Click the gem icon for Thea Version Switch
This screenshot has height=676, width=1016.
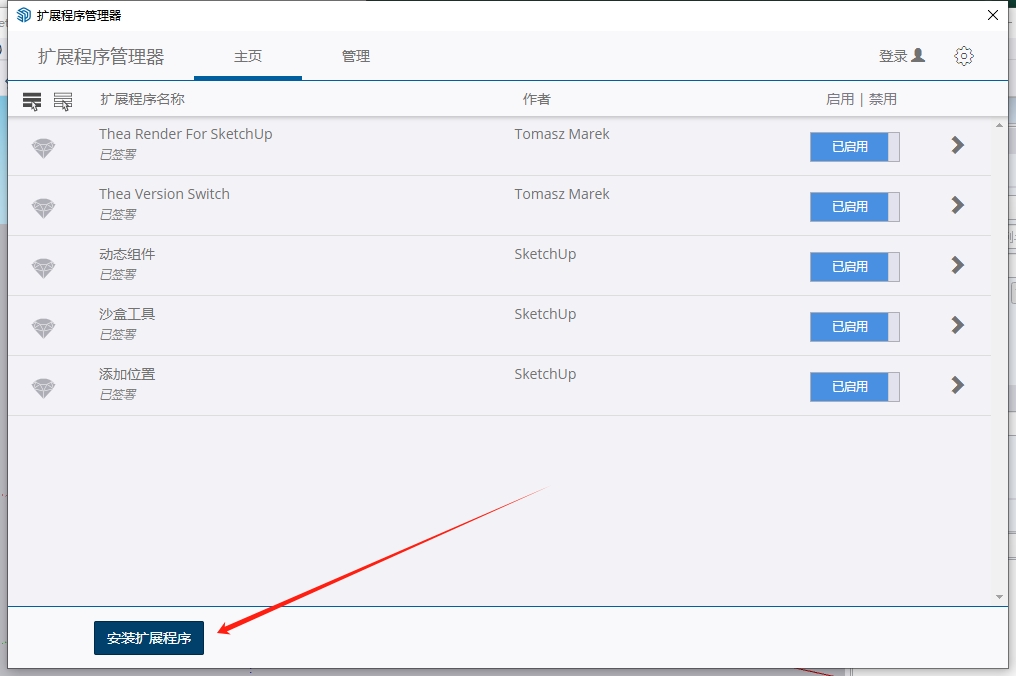click(x=43, y=208)
